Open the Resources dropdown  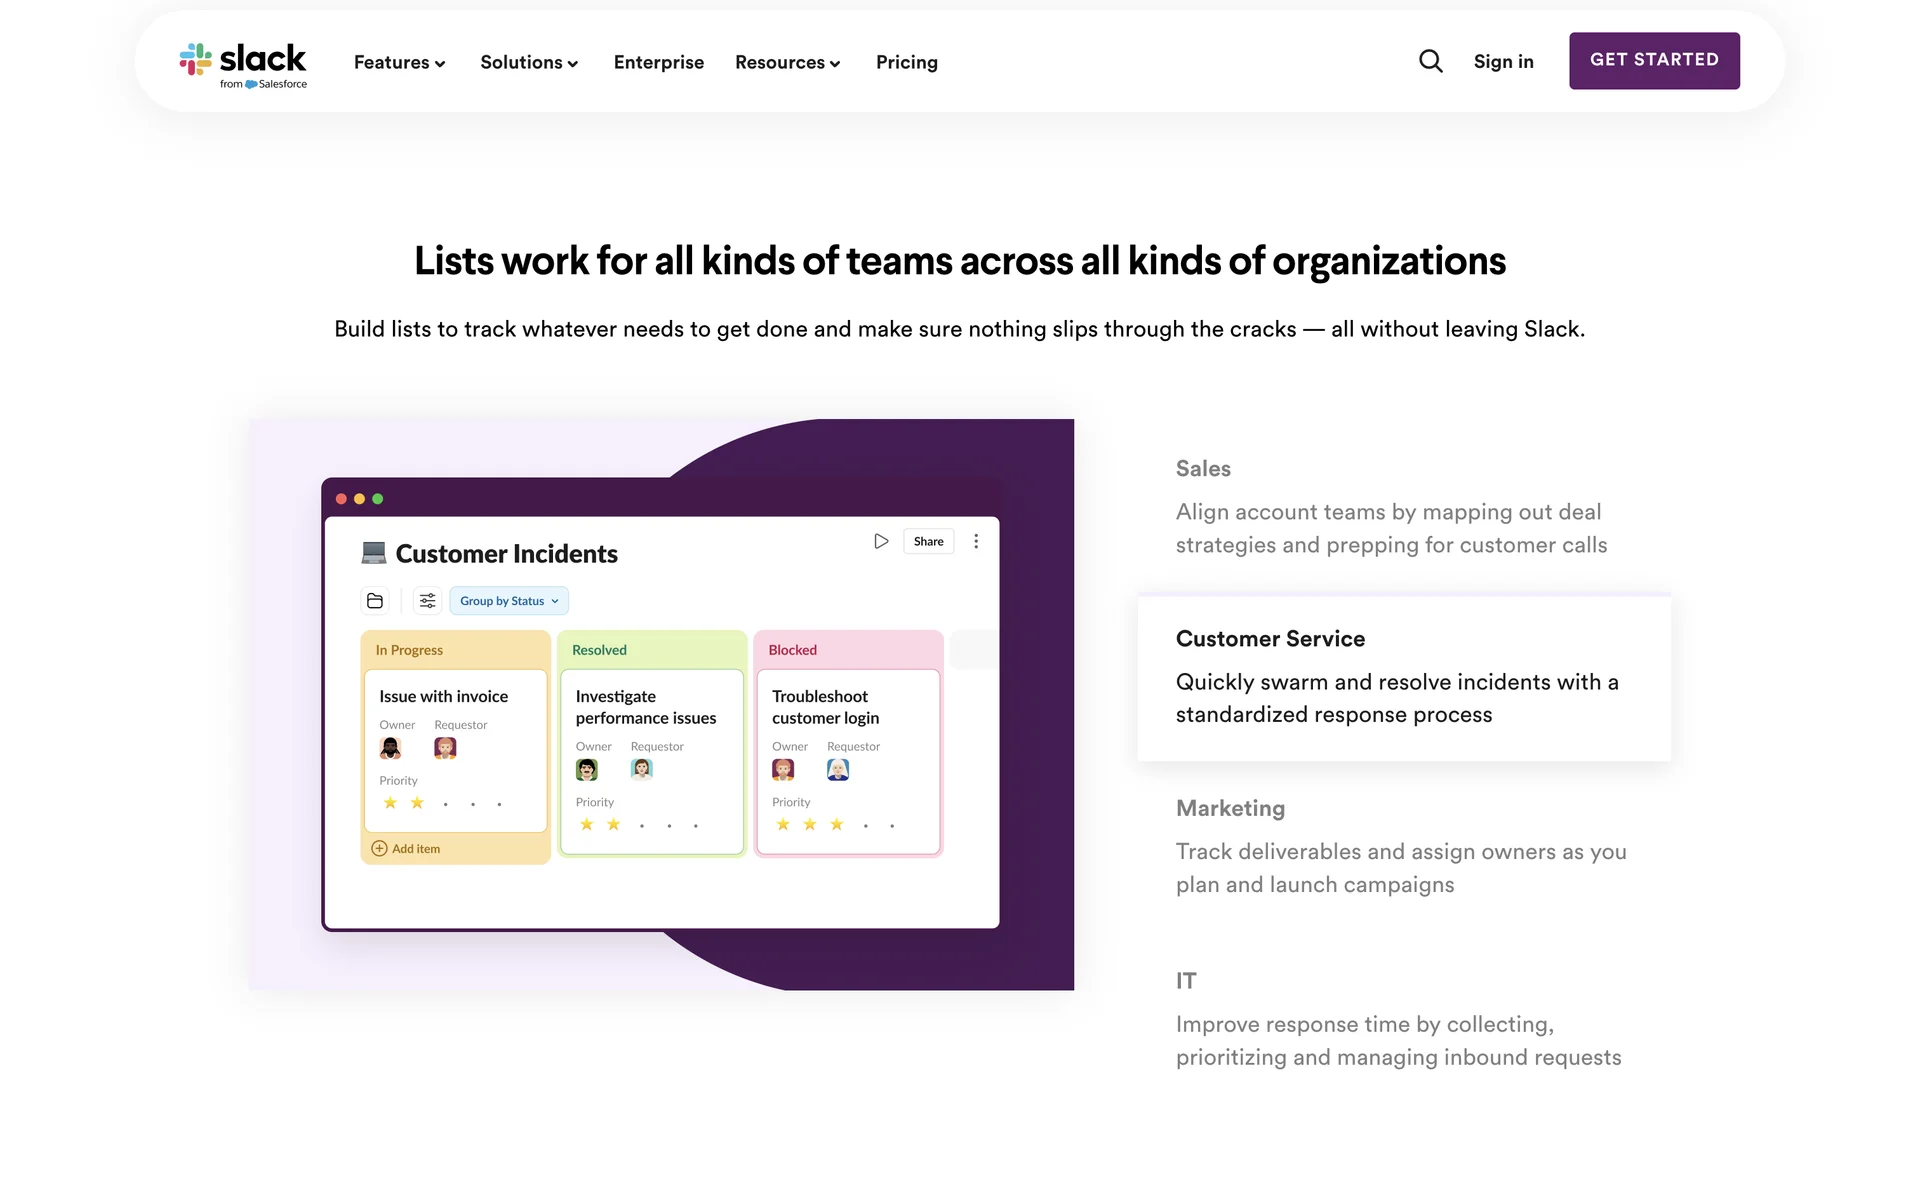click(787, 62)
